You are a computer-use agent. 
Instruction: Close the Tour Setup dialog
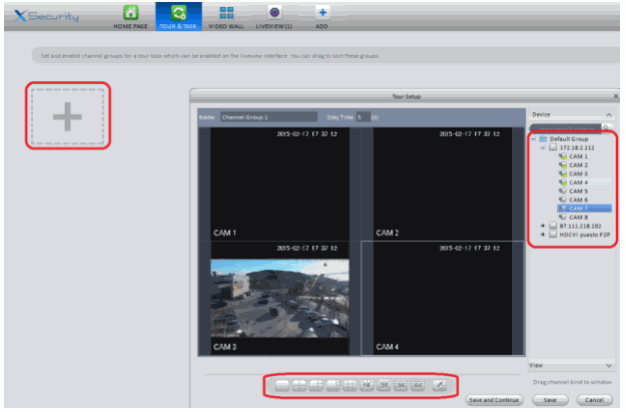[616, 96]
